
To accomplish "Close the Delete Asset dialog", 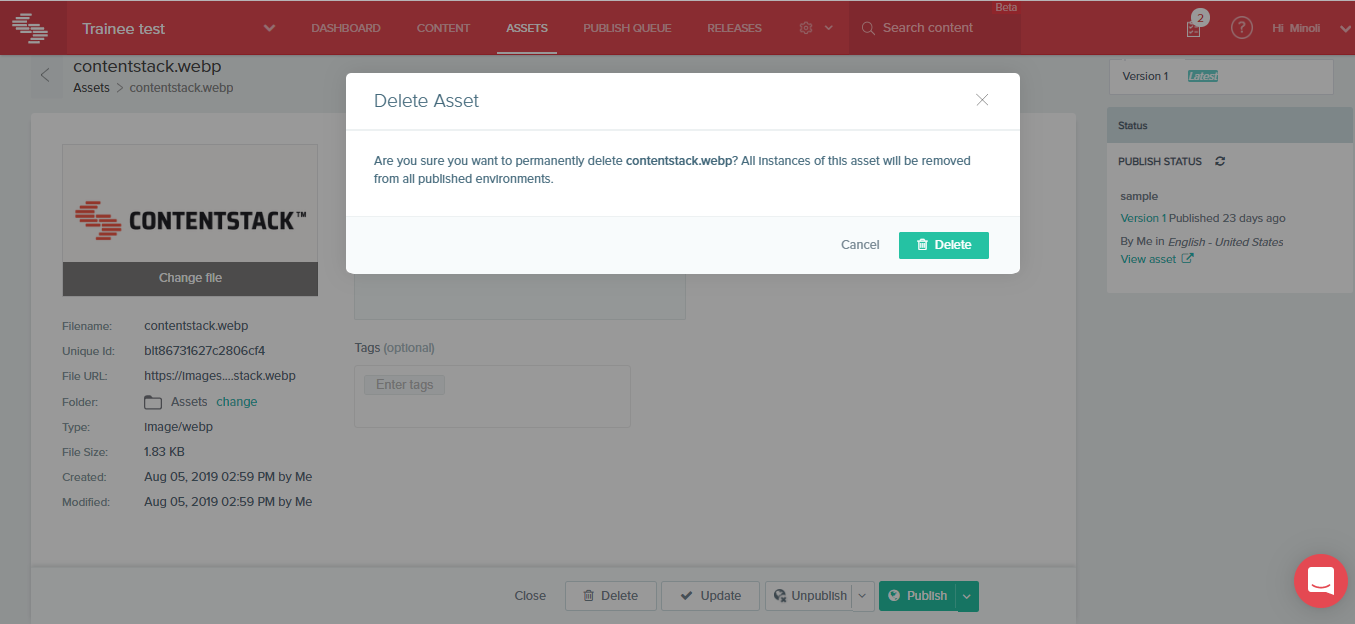I will click(x=982, y=100).
